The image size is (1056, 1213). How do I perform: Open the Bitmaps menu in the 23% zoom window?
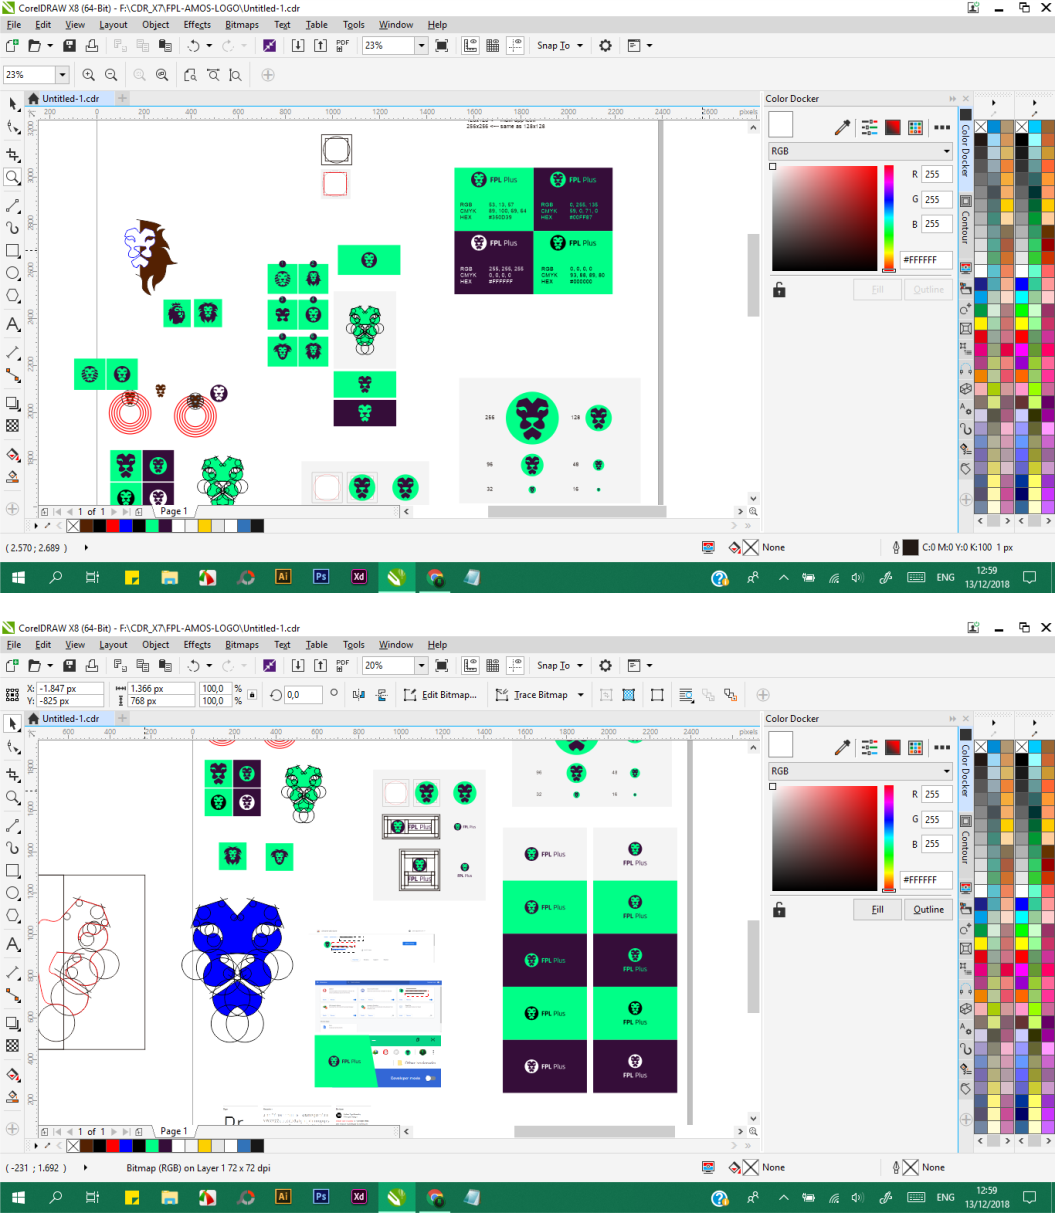(x=242, y=25)
